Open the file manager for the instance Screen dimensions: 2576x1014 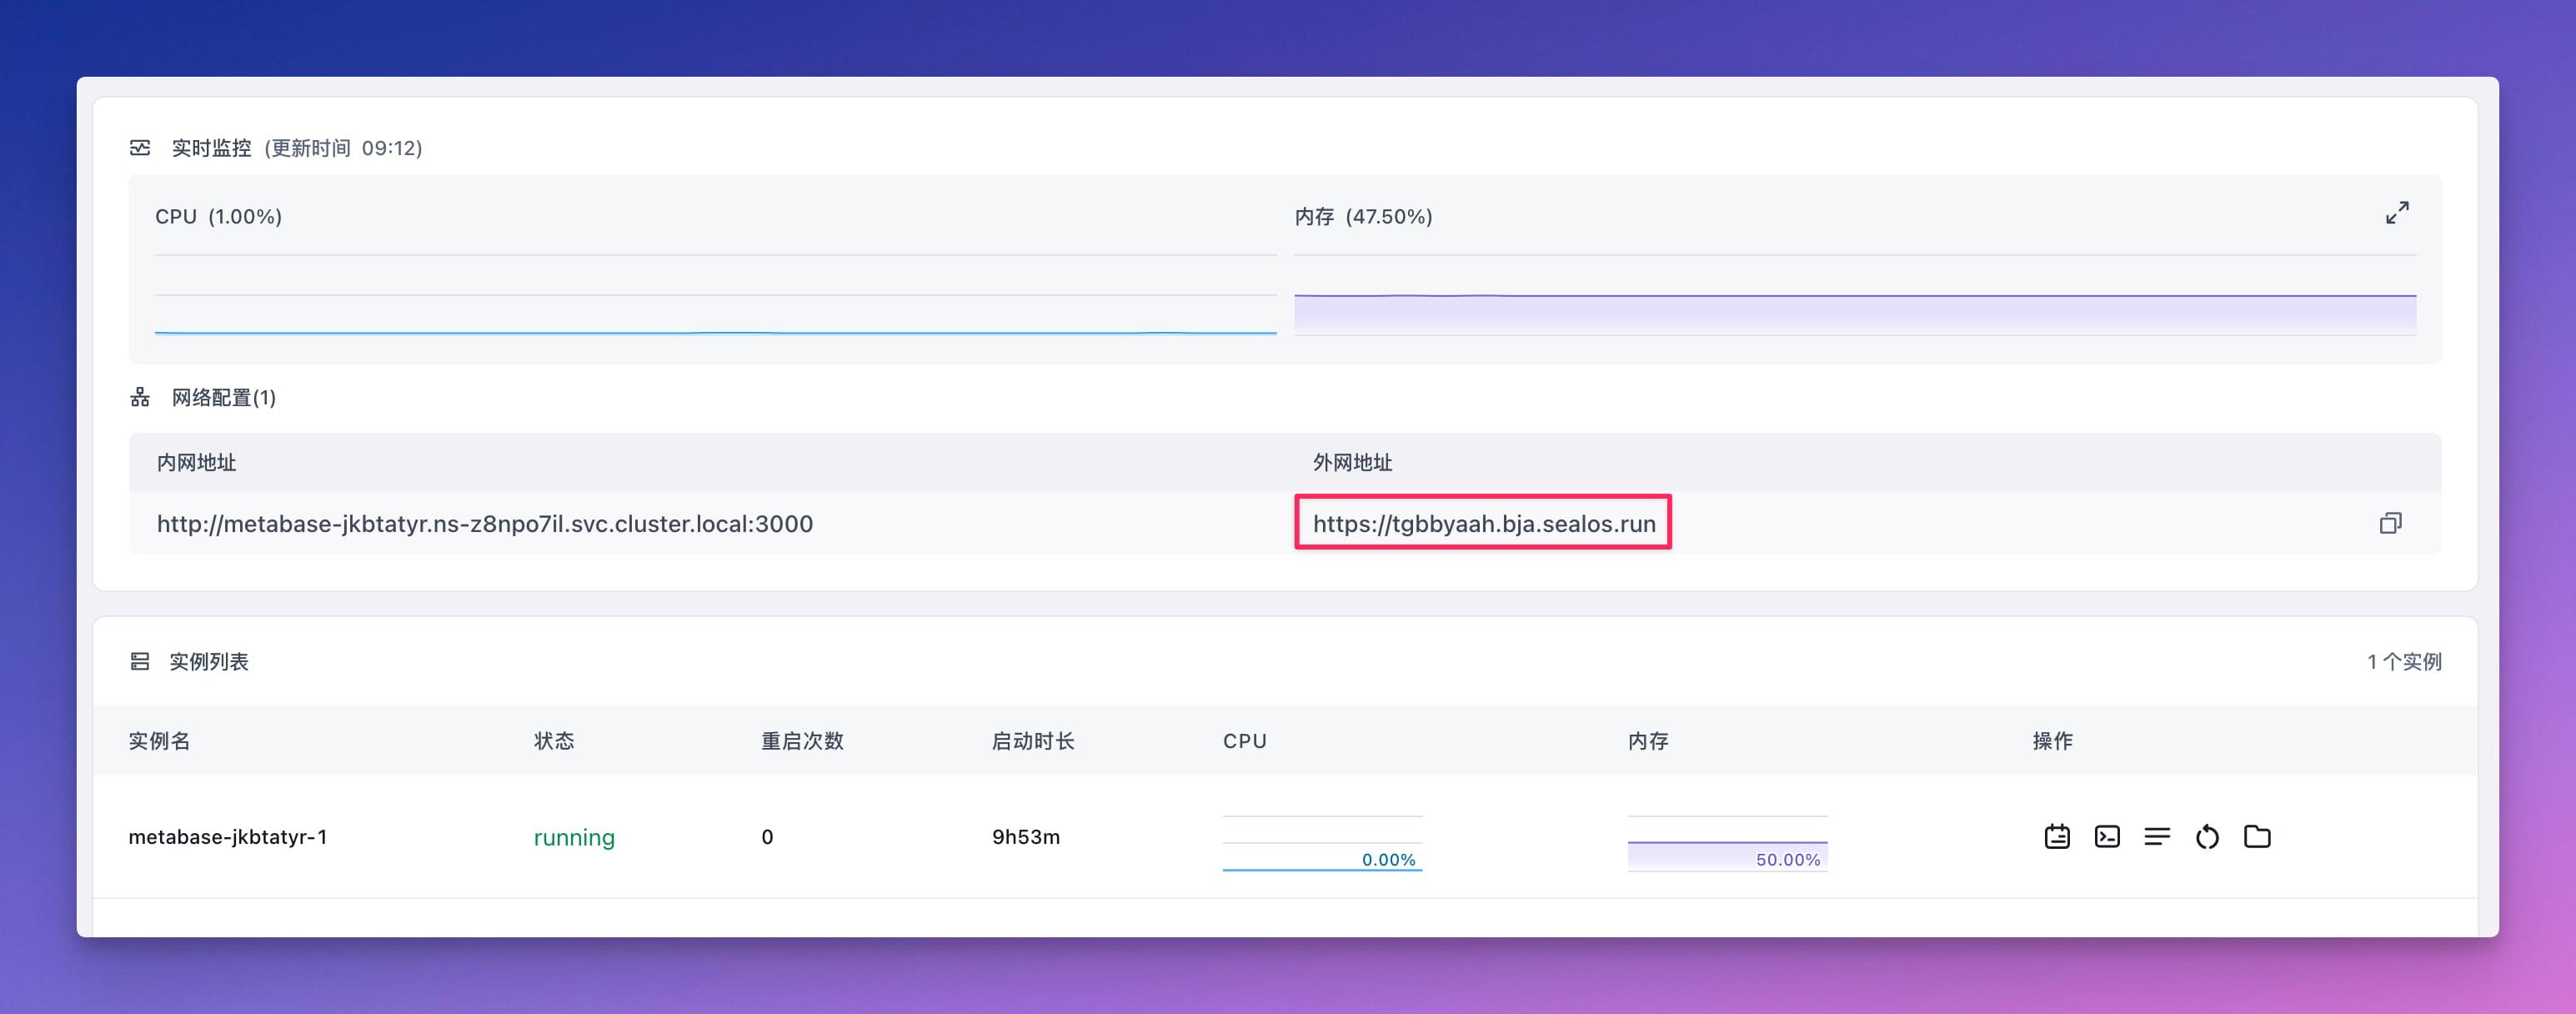point(2257,837)
